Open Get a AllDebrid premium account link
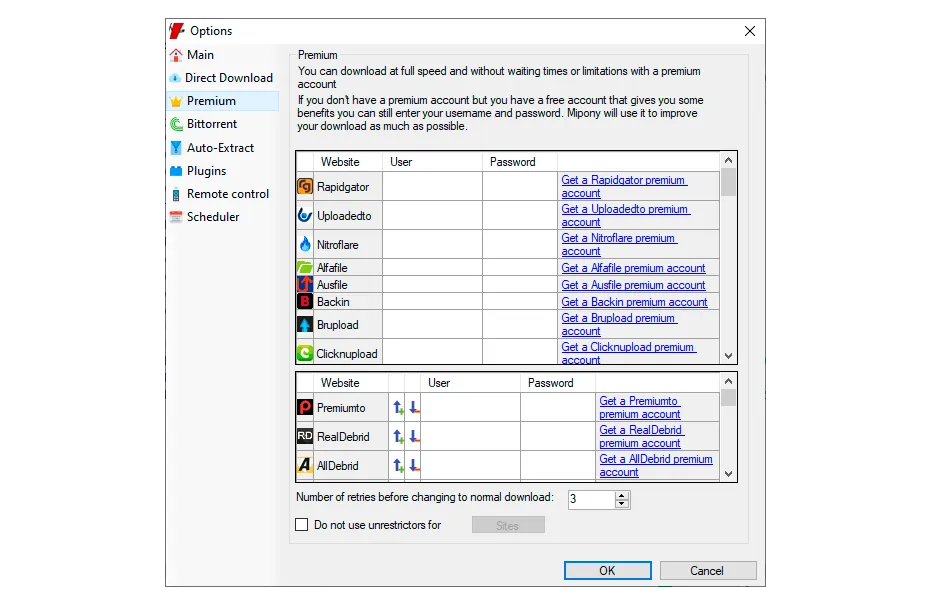 [x=656, y=465]
